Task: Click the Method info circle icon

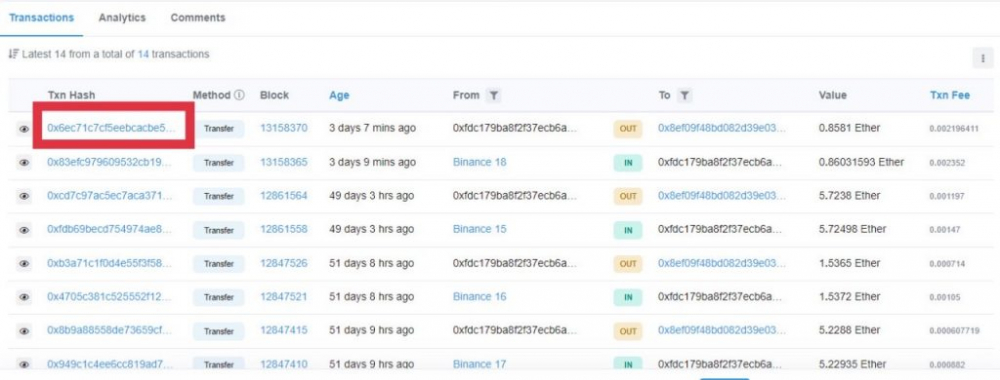Action: coord(239,95)
